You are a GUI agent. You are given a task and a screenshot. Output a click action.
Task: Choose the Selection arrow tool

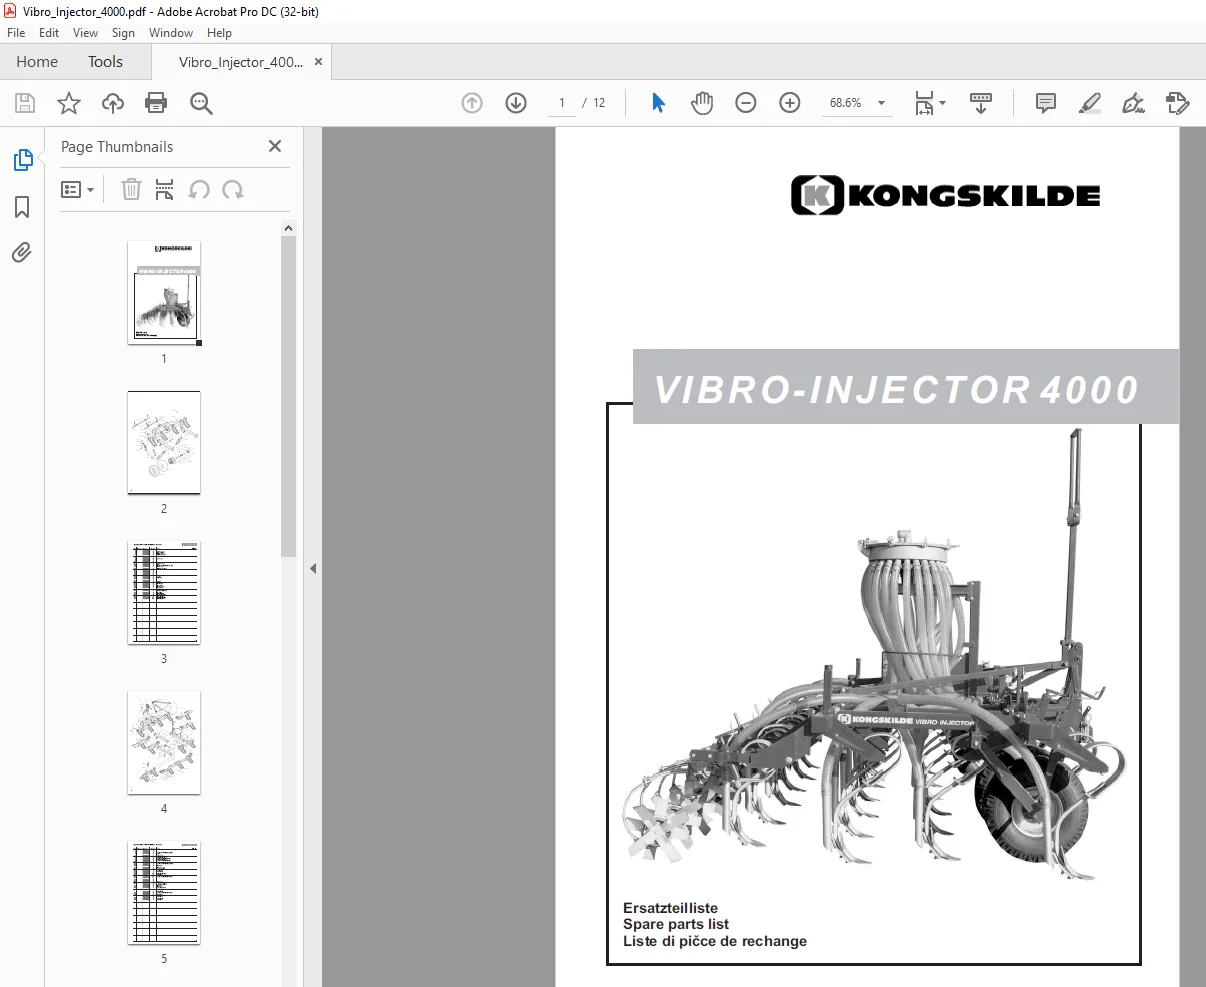658,103
